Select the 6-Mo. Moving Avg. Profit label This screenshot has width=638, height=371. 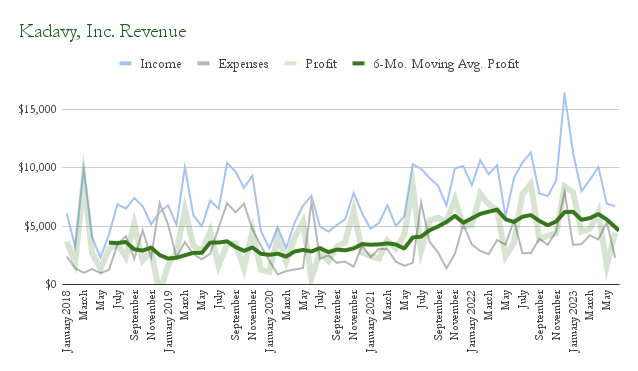[446, 64]
